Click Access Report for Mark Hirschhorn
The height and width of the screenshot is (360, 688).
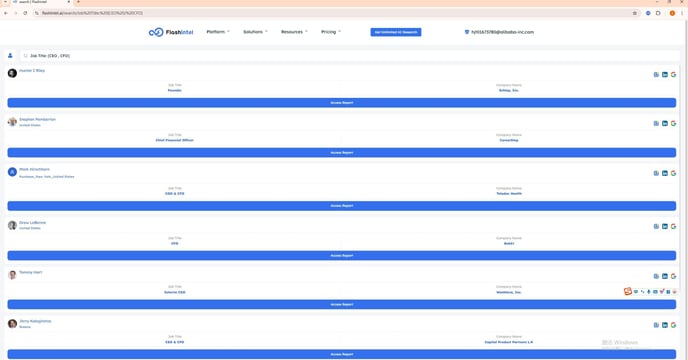pyautogui.click(x=342, y=206)
